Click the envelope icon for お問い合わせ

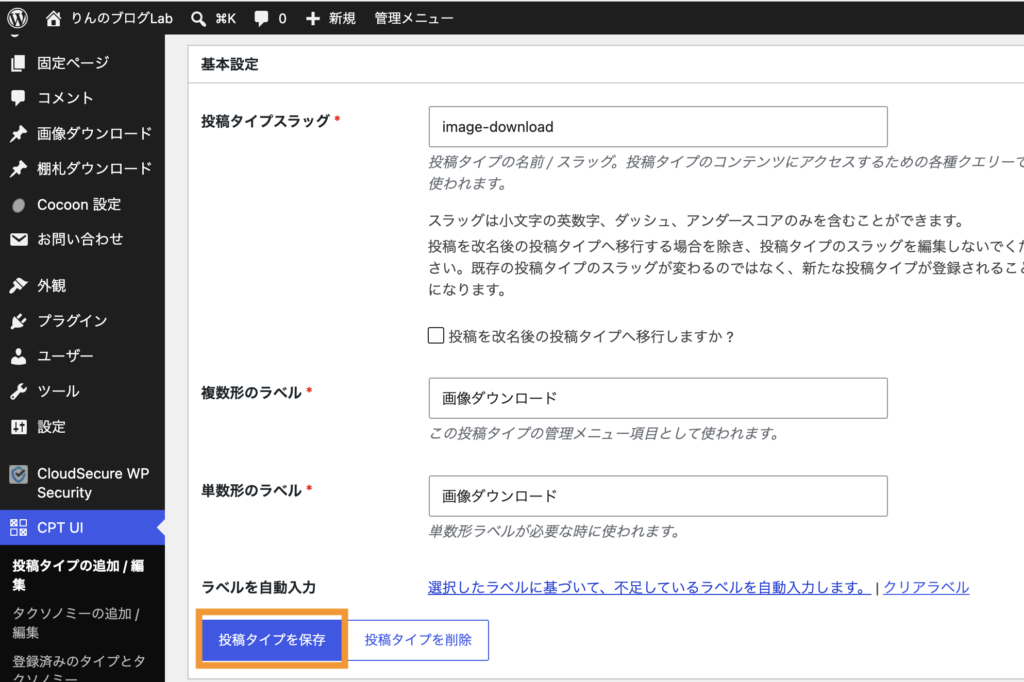18,240
